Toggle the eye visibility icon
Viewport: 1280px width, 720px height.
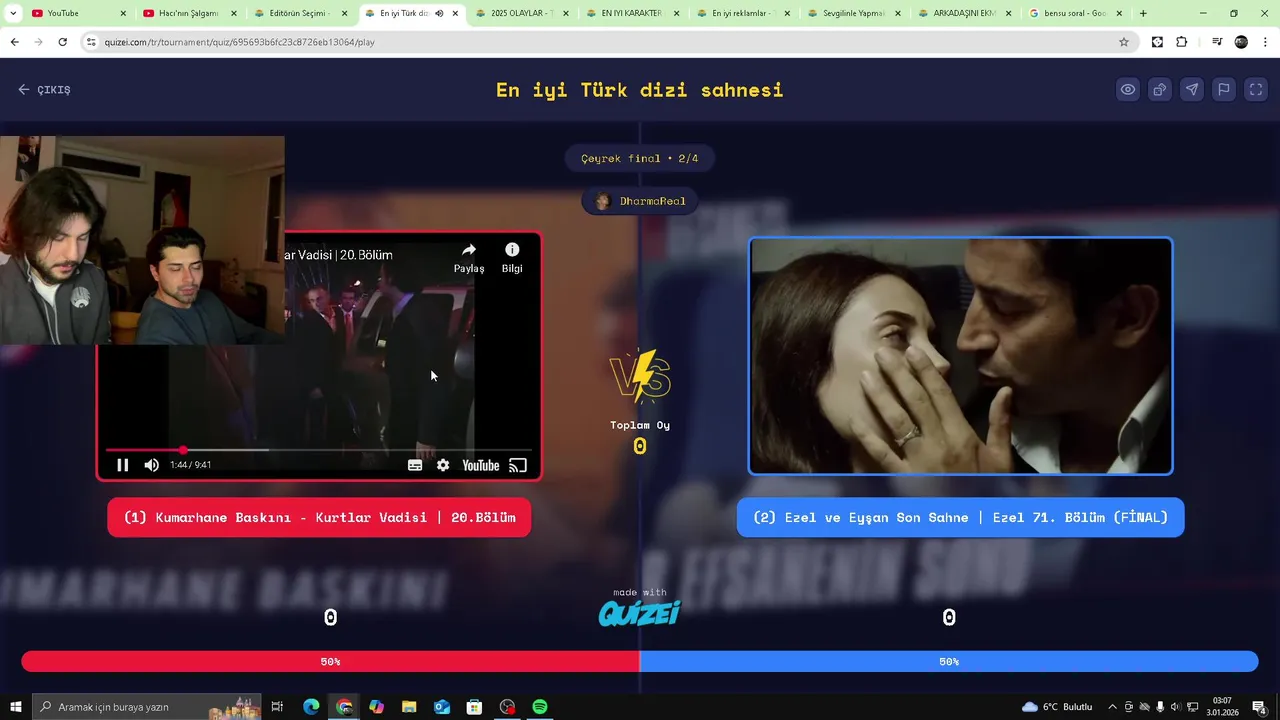click(x=1128, y=90)
